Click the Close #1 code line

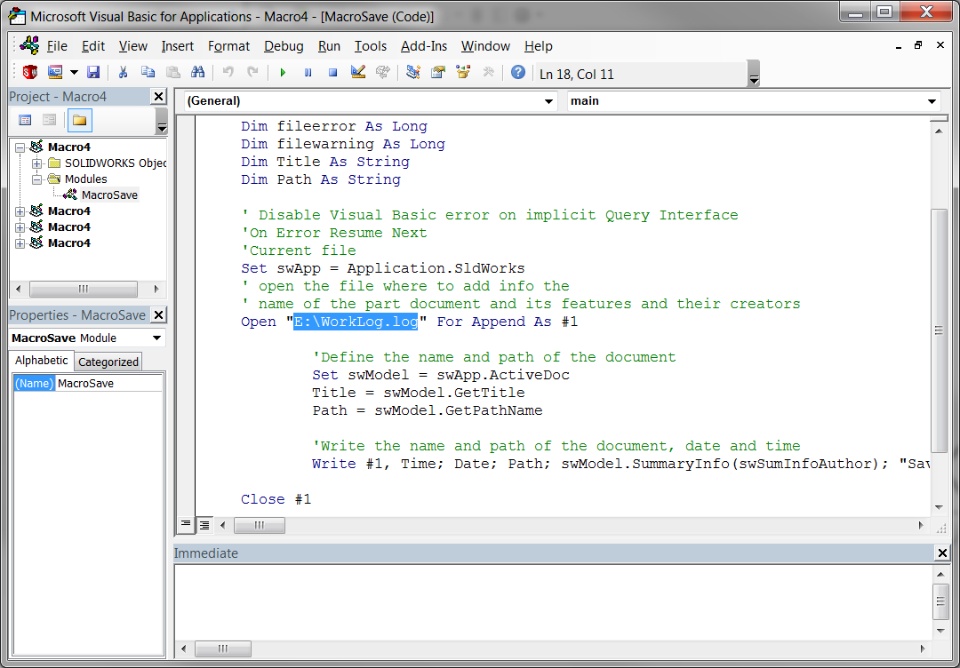pos(276,499)
